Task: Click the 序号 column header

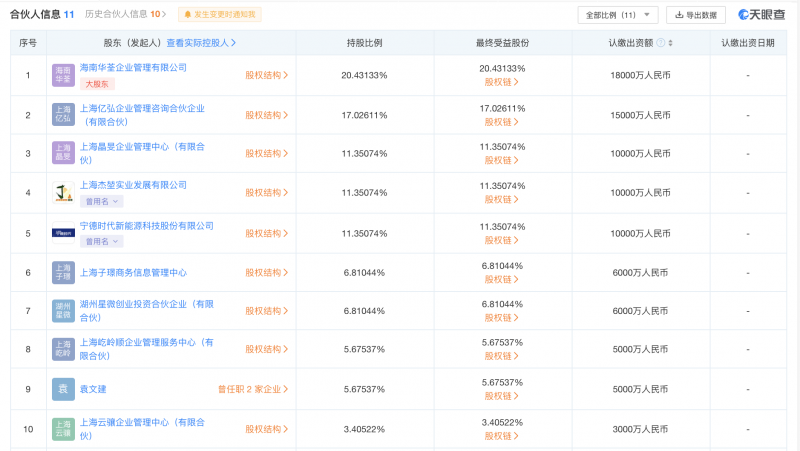Action: pyautogui.click(x=28, y=43)
